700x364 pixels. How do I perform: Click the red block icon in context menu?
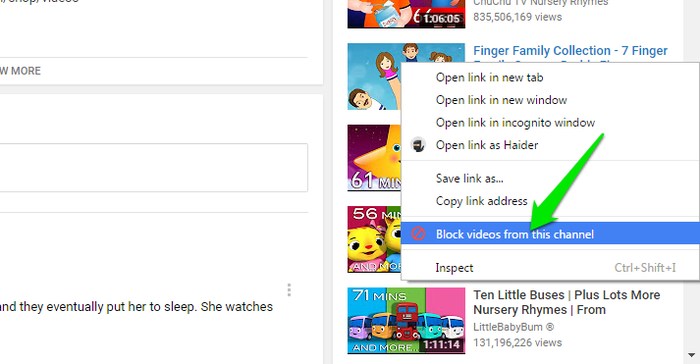[x=418, y=234]
